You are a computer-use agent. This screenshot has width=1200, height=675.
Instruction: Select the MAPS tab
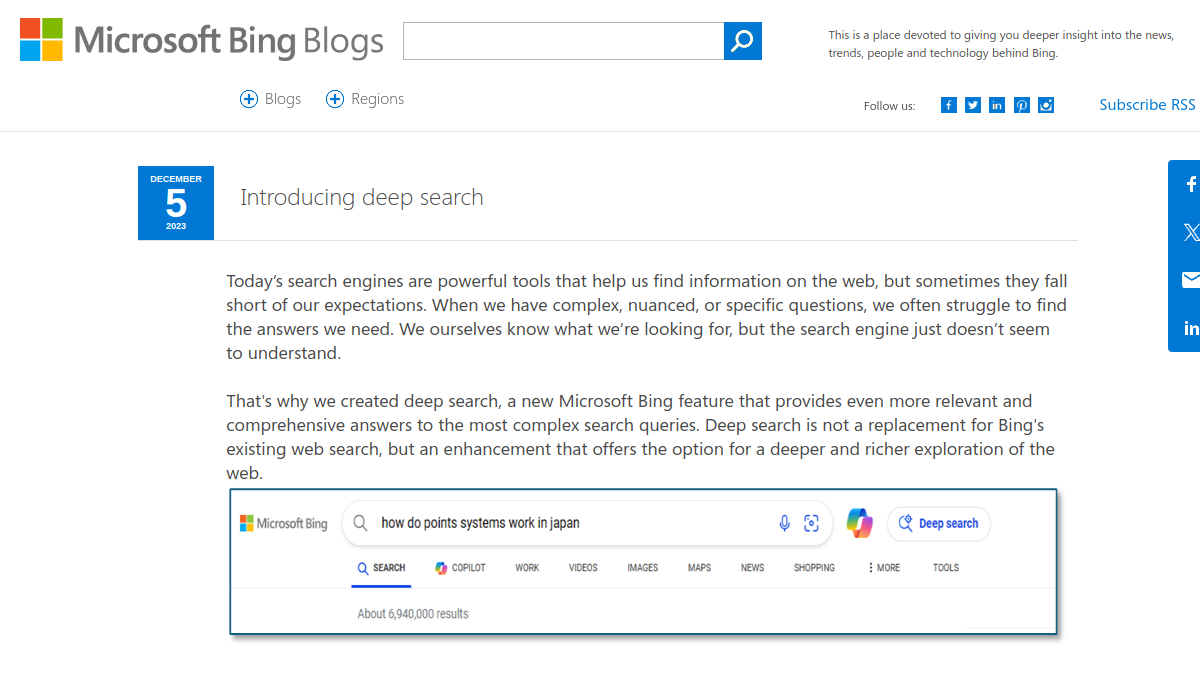click(699, 568)
